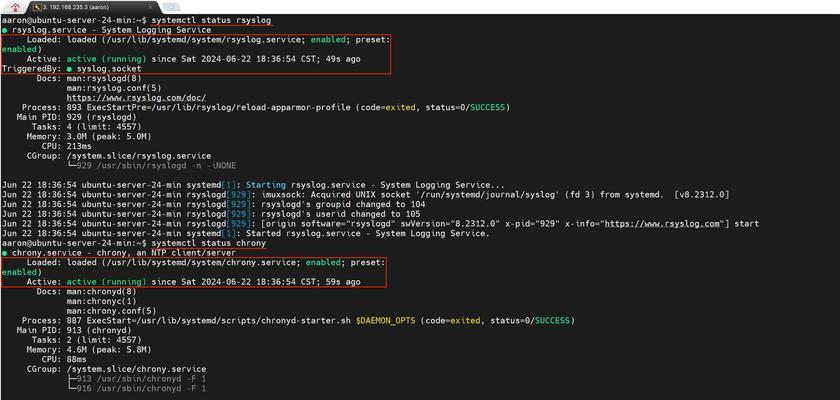Click 'Started rsyslog.service' log line
Viewport: 840px width, 400px height.
245,233
